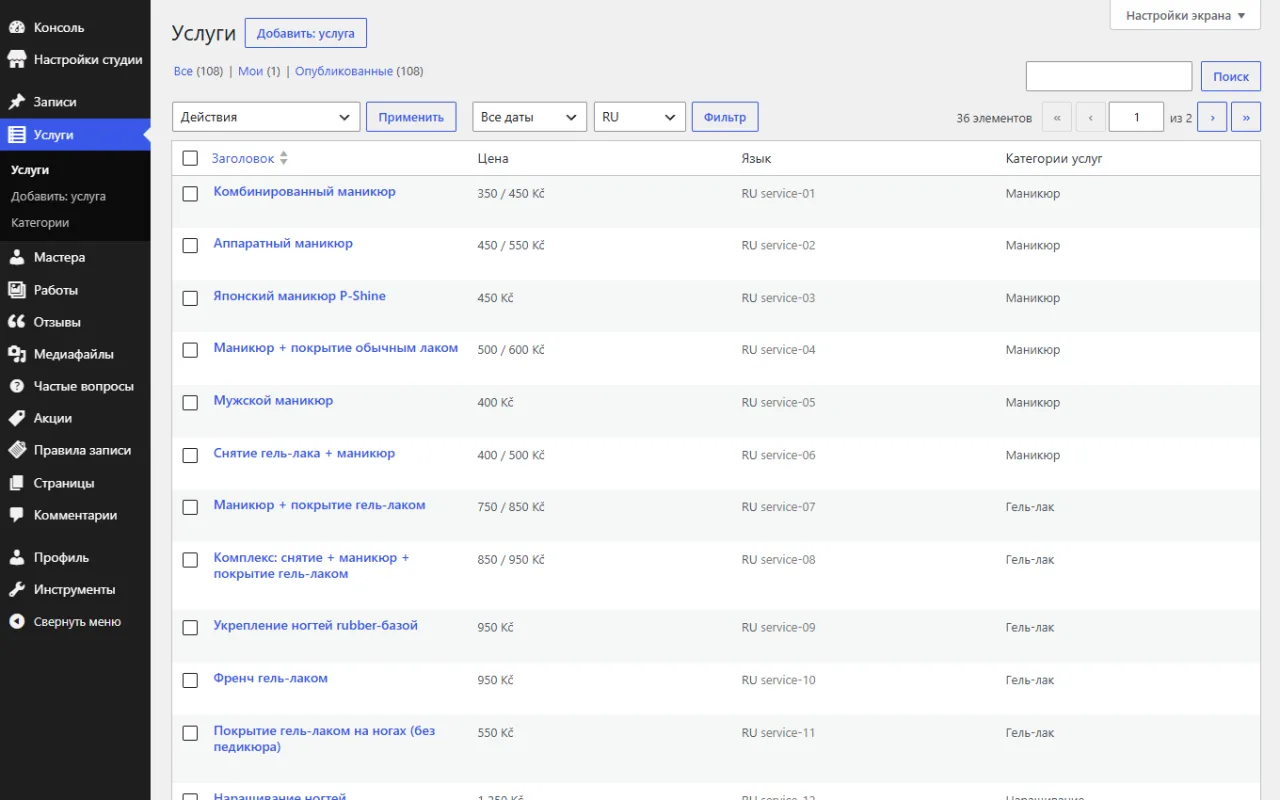Click the Работы gallery icon
Screen dimensions: 1280x800
click(x=16, y=290)
